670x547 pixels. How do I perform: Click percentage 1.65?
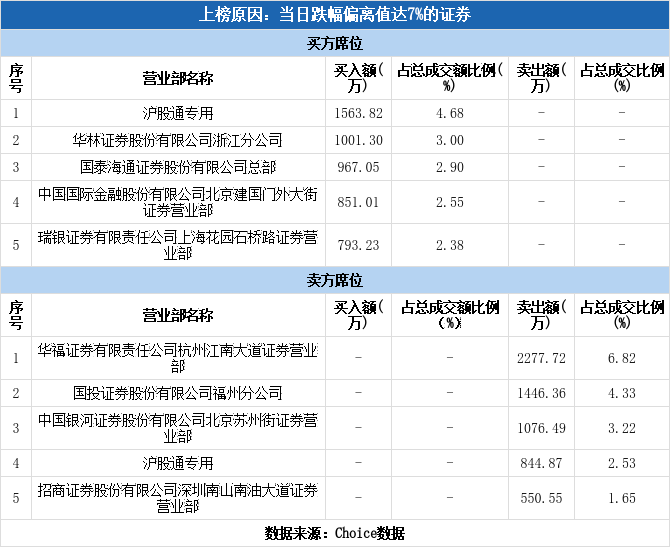622,498
